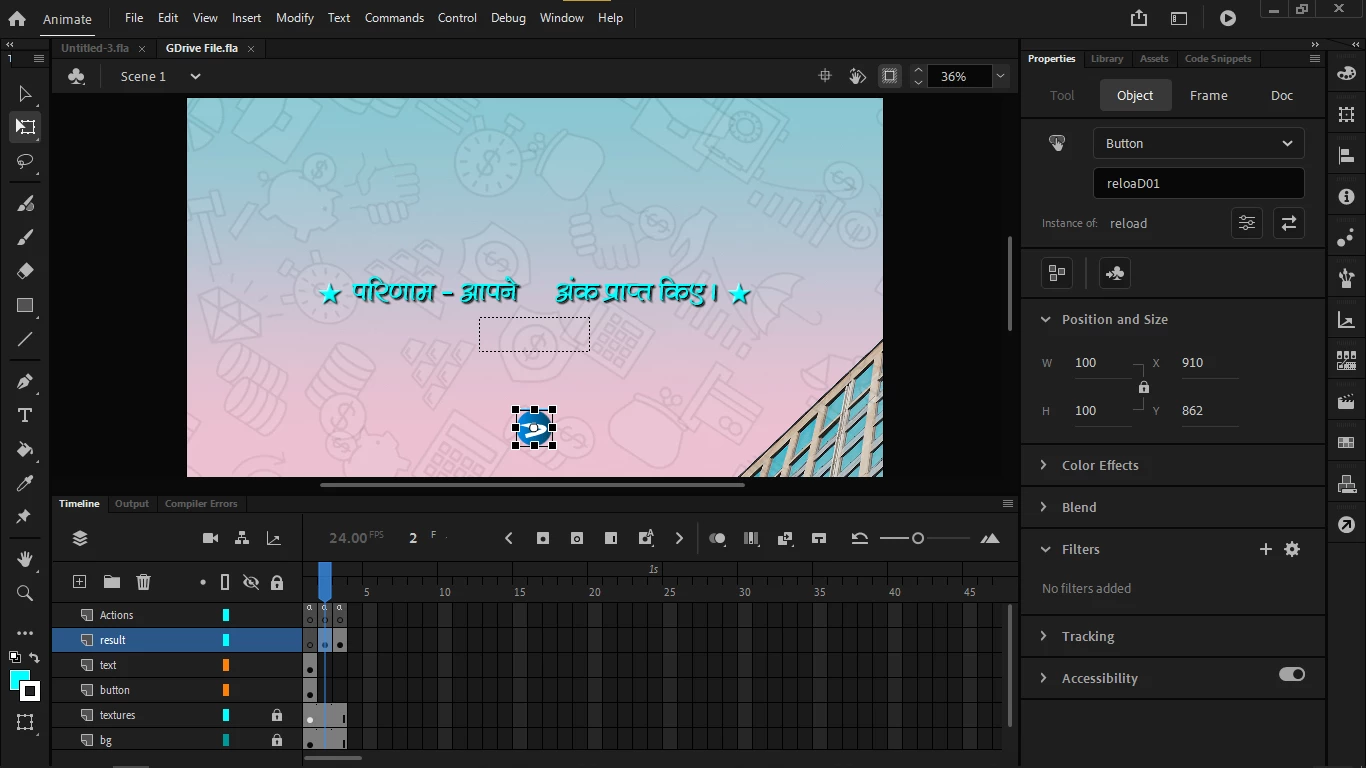Select the Line tool
The image size is (1366, 768).
[25, 339]
